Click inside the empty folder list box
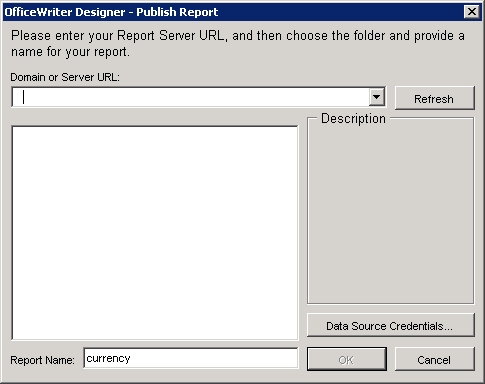 155,233
